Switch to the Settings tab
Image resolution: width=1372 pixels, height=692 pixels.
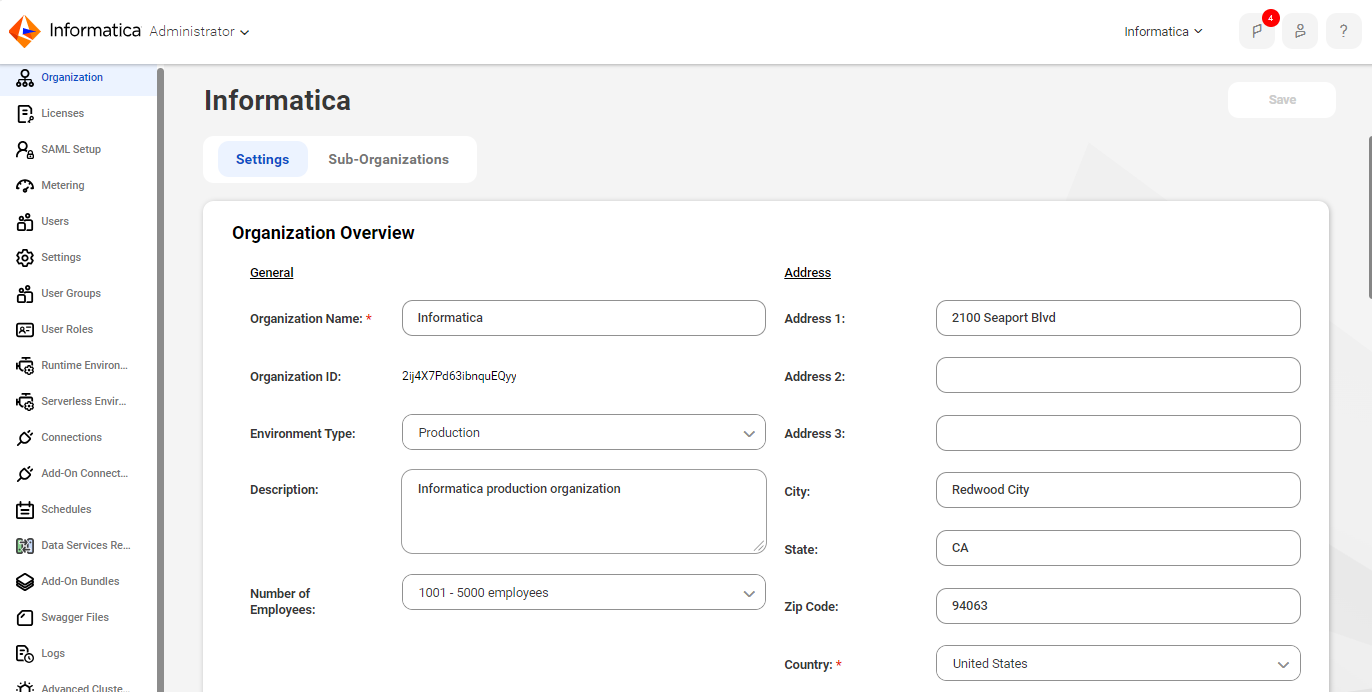pos(263,159)
